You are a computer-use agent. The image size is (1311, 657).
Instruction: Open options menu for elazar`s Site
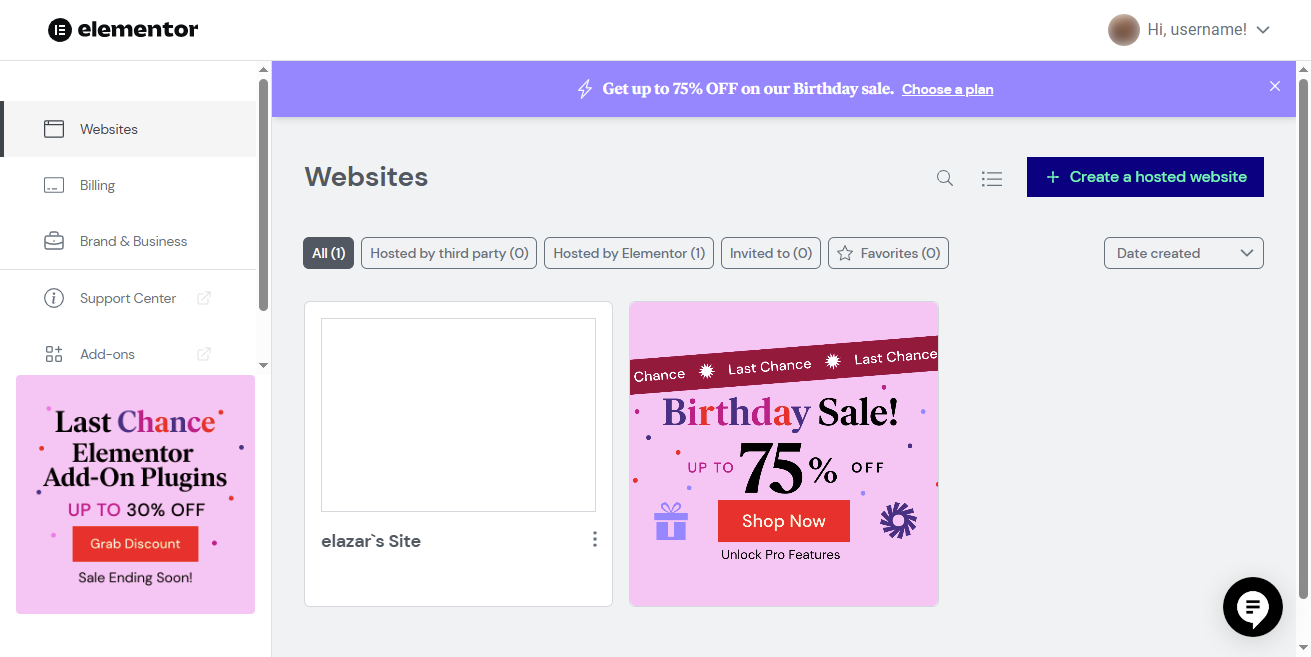595,538
